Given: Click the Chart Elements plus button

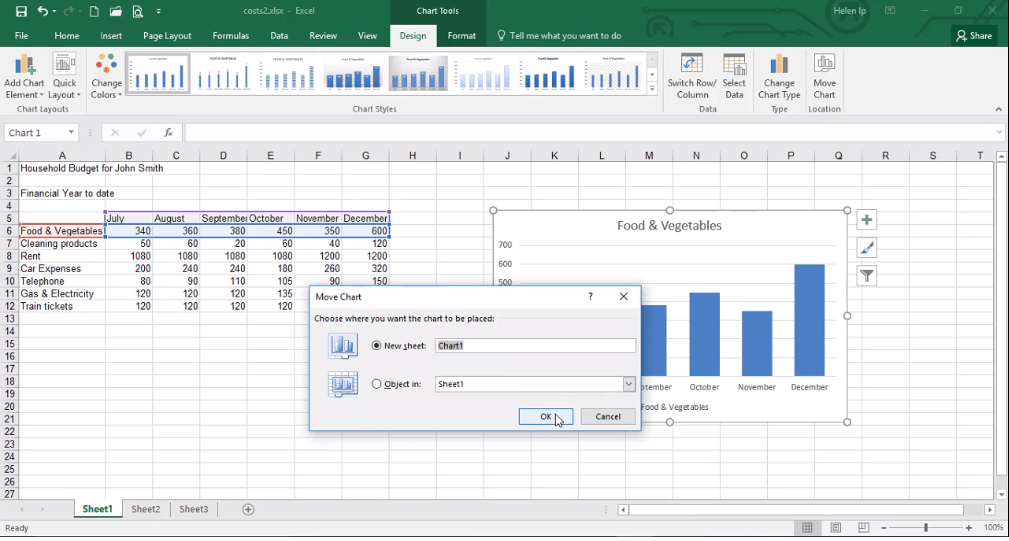Looking at the screenshot, I should (x=867, y=220).
